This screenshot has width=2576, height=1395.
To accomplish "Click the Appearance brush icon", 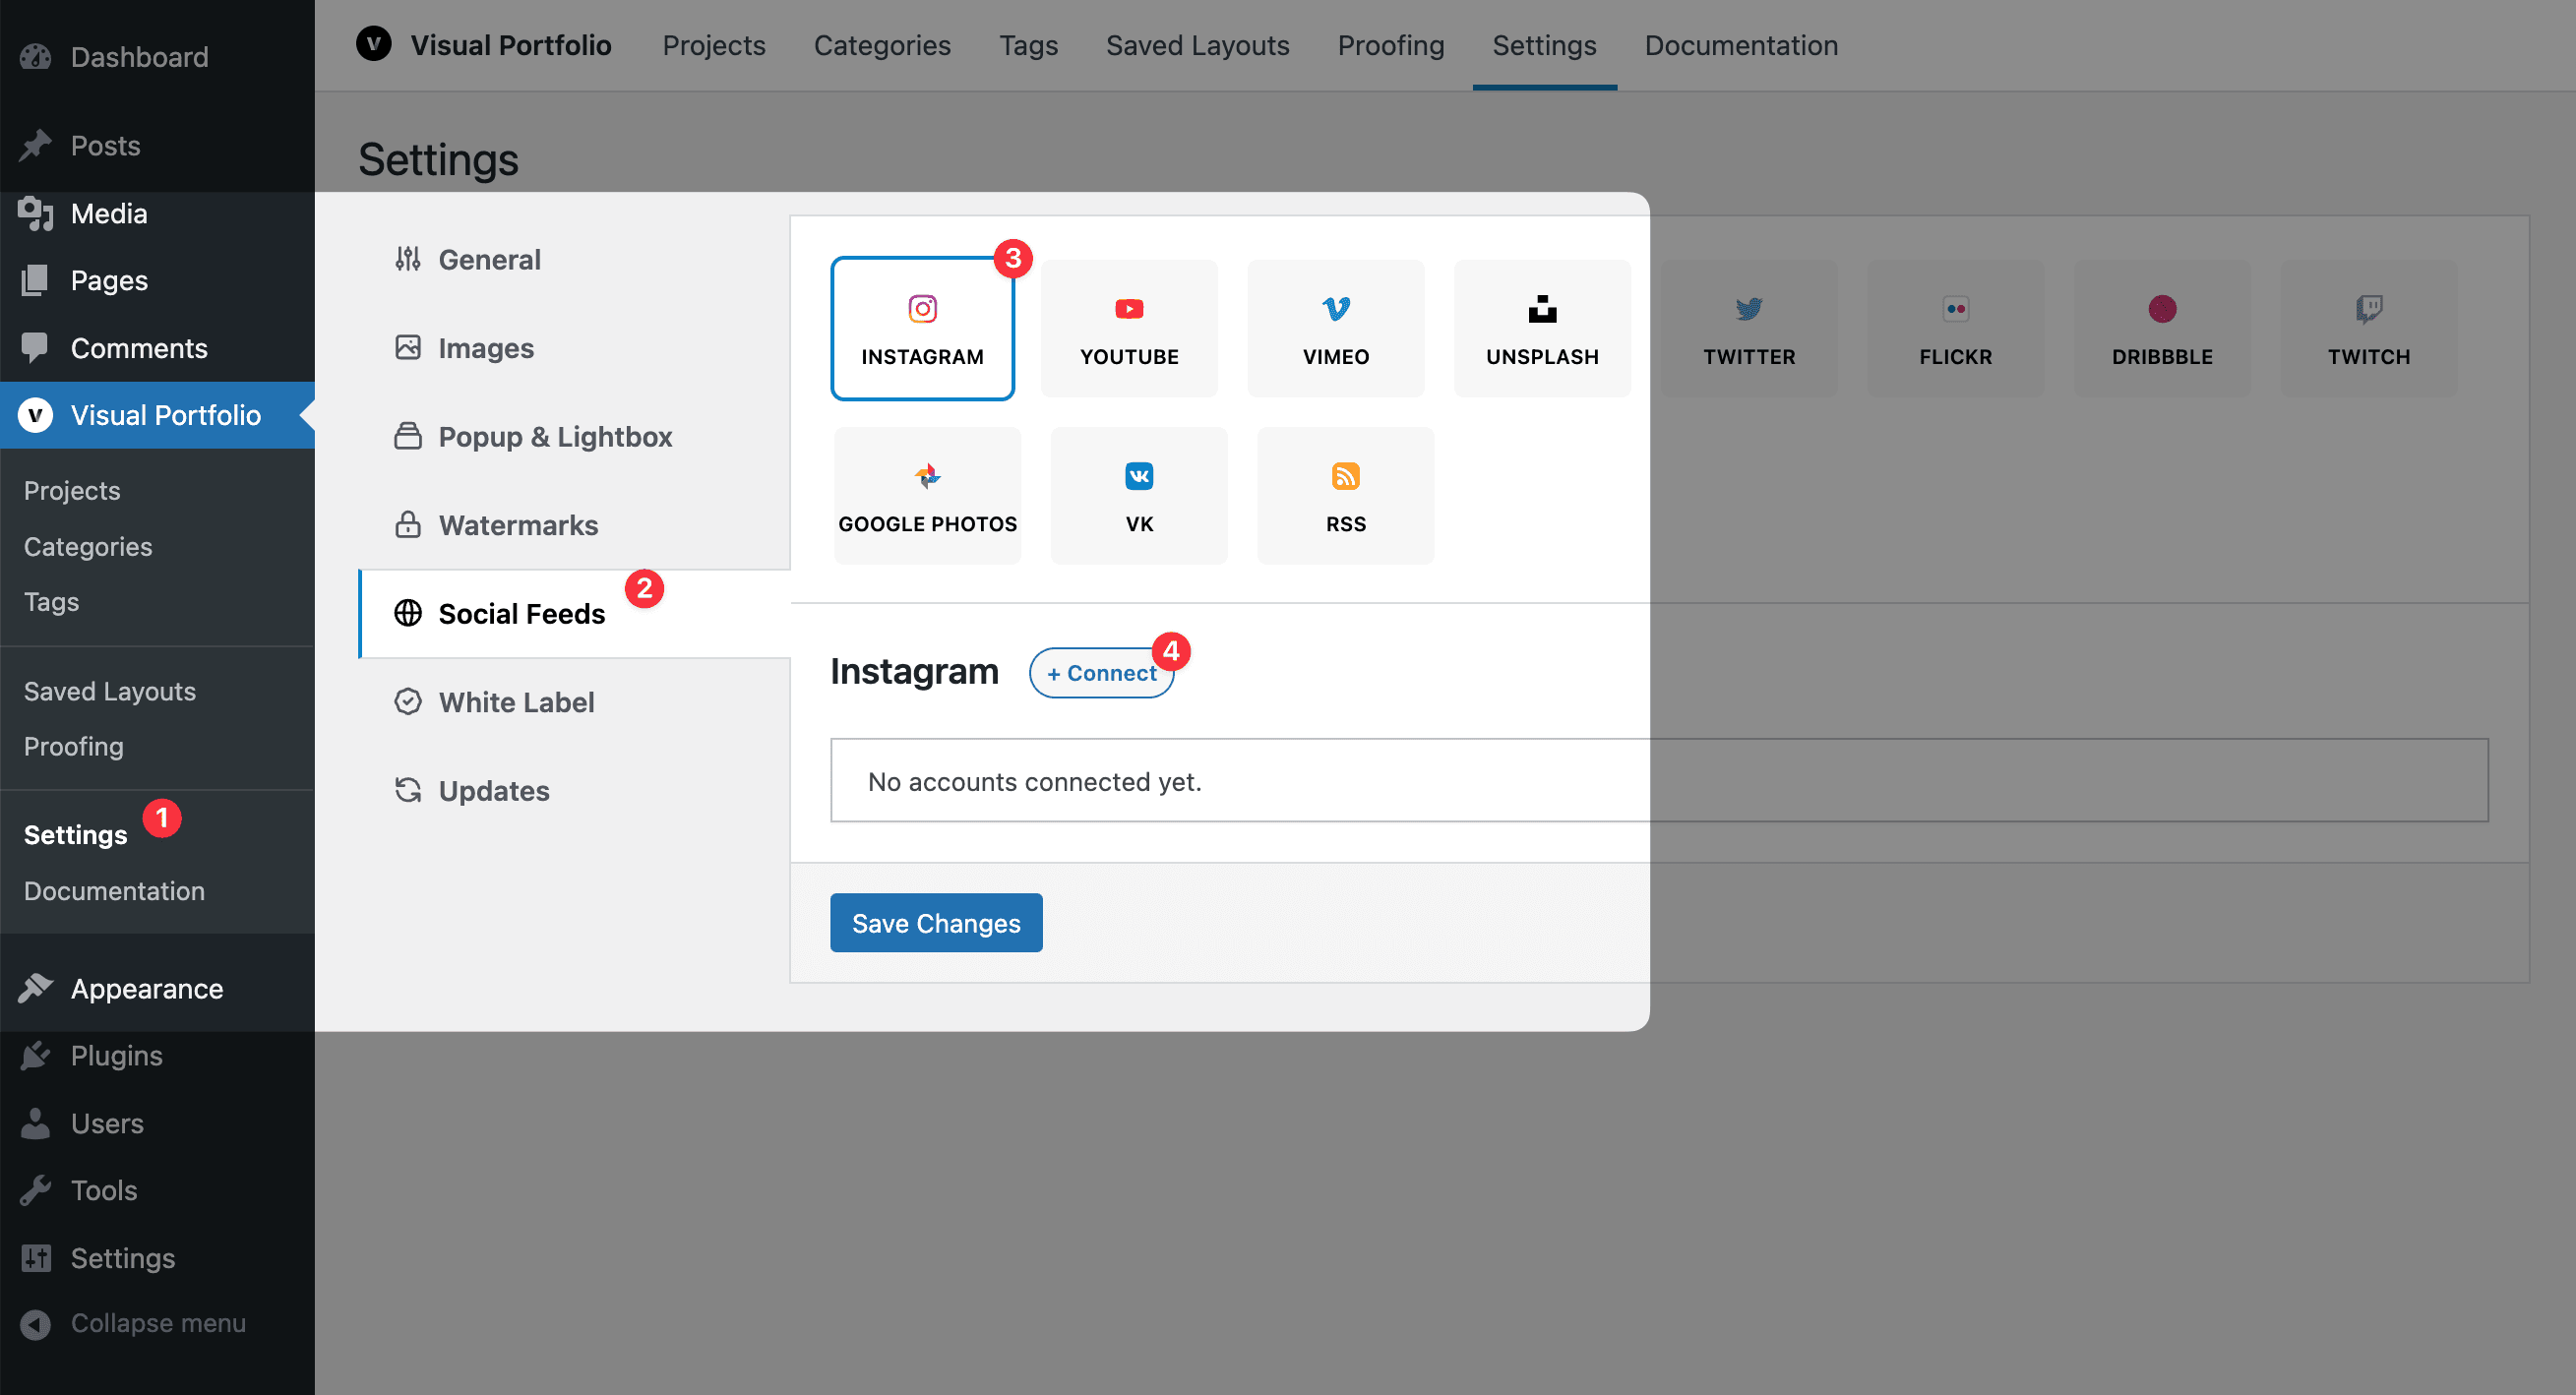I will pyautogui.click(x=35, y=988).
